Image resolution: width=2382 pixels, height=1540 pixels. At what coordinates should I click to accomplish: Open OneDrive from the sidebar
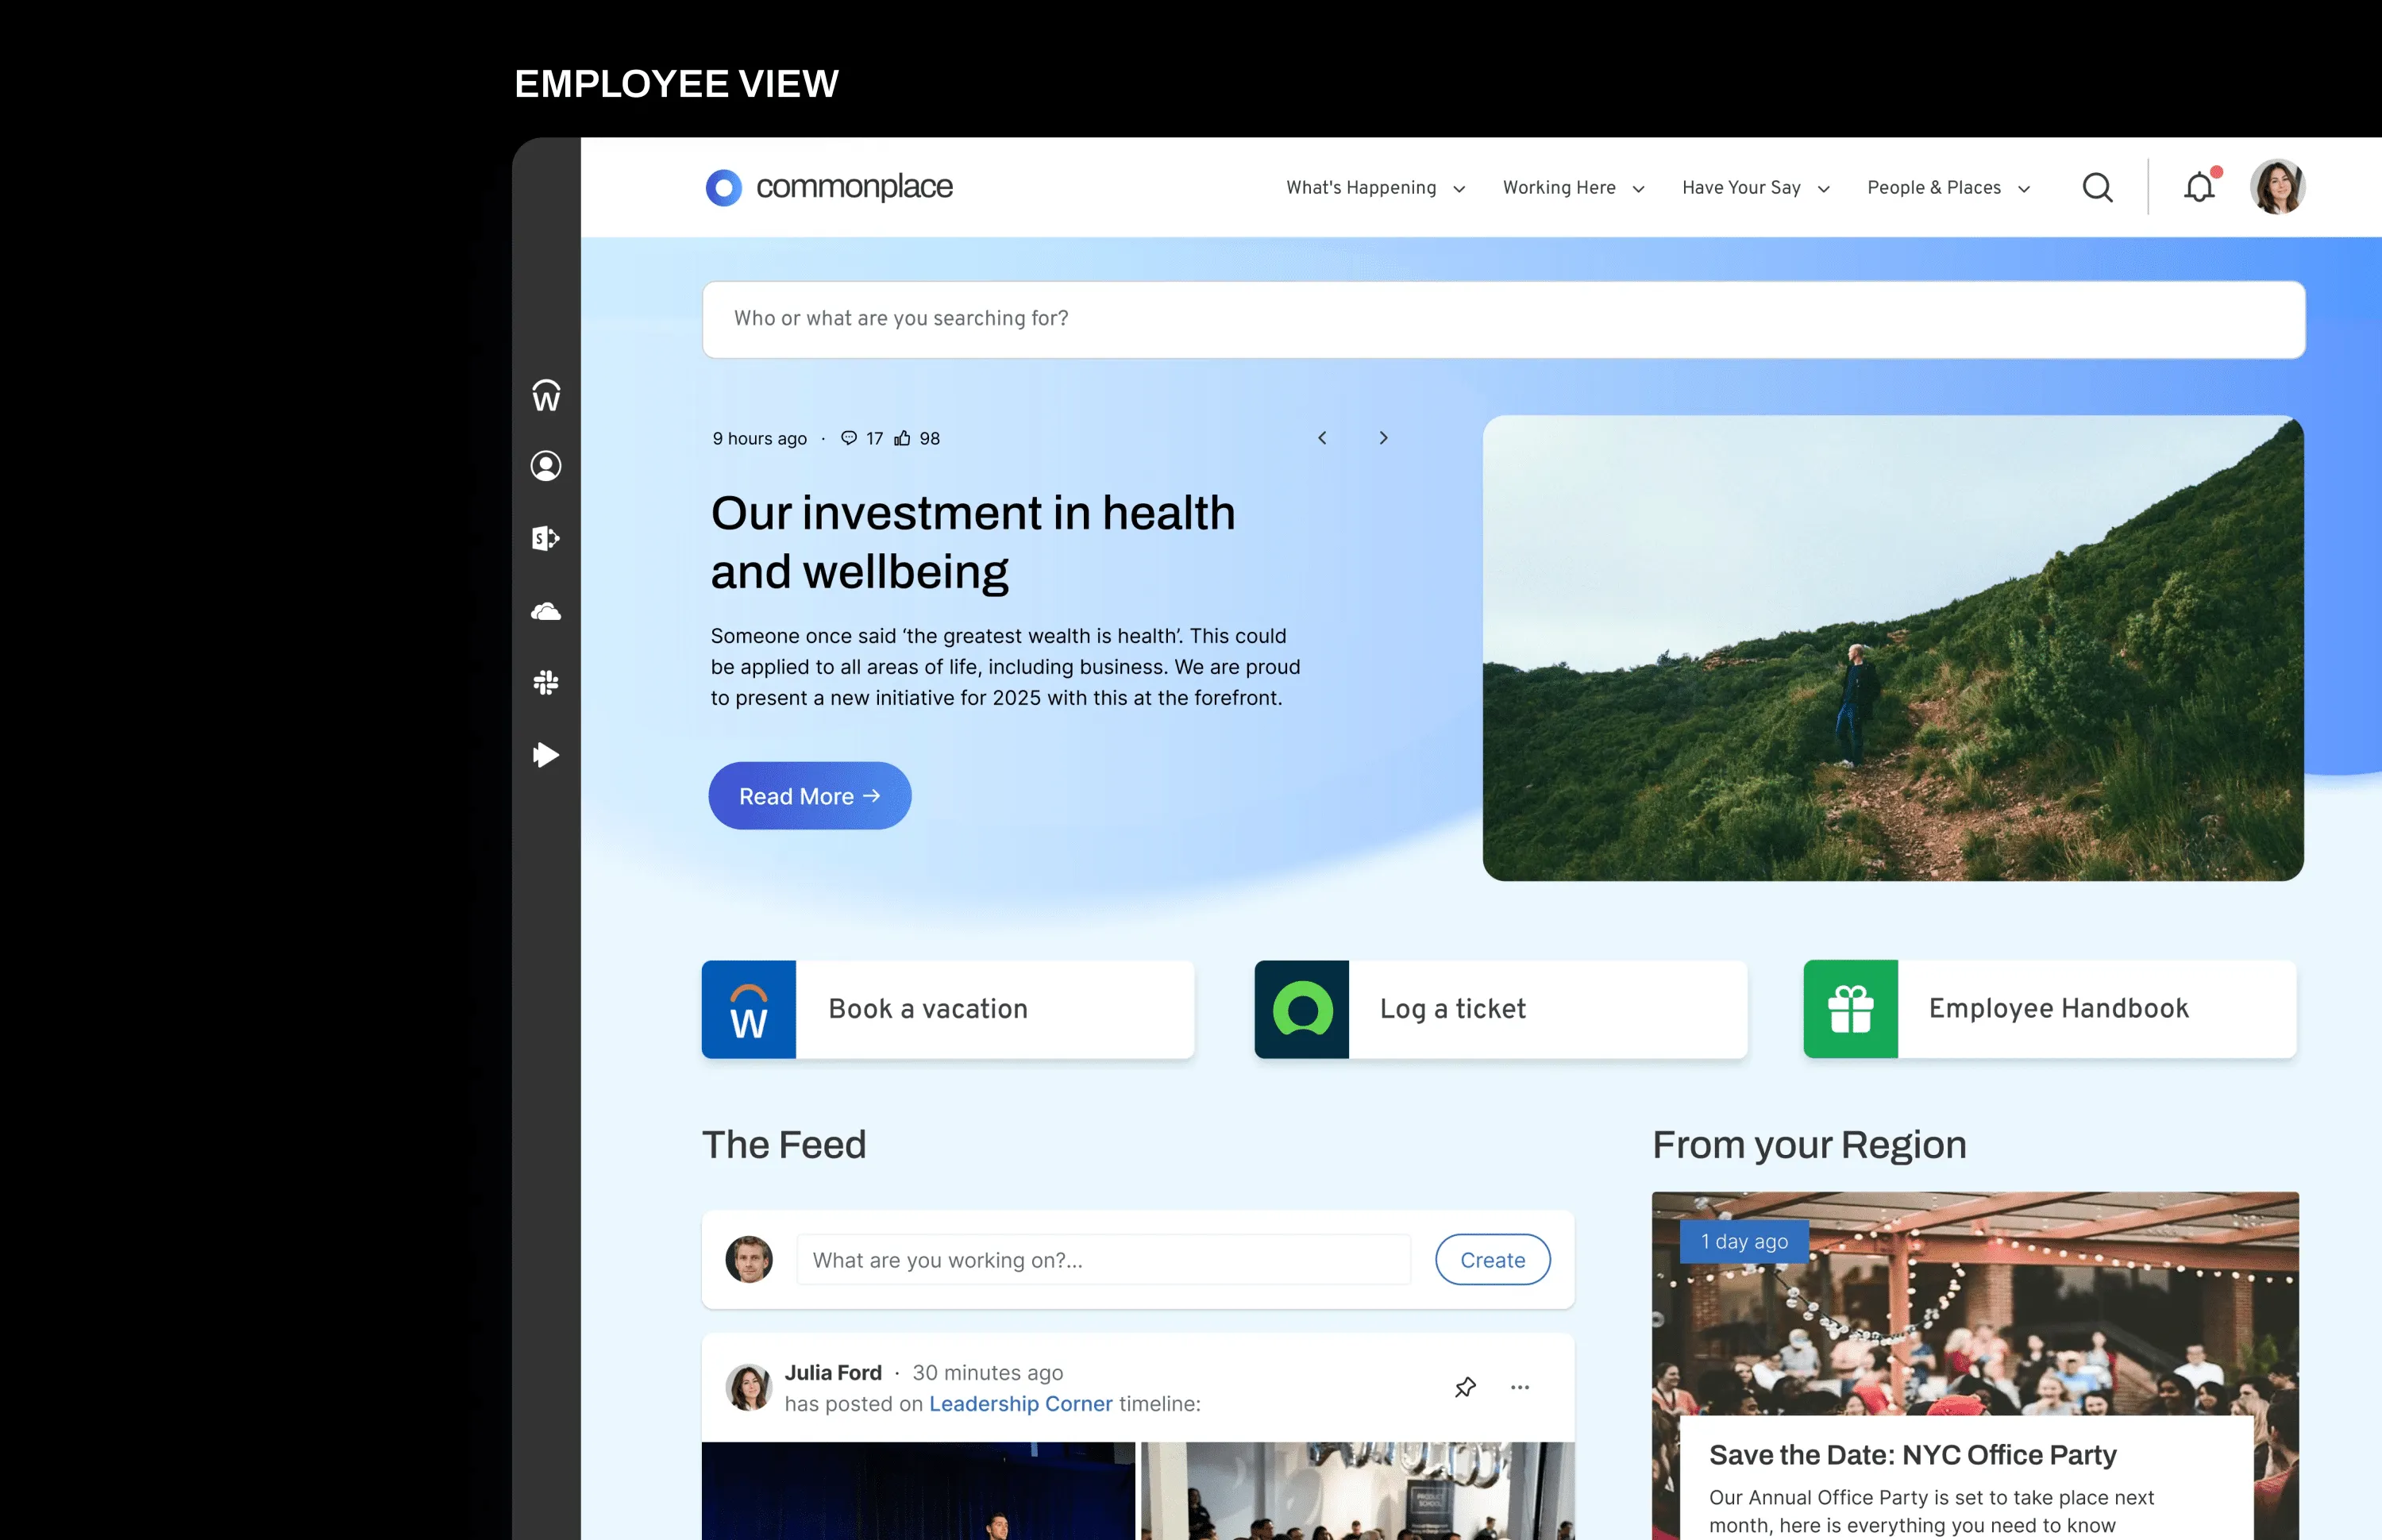(x=546, y=611)
